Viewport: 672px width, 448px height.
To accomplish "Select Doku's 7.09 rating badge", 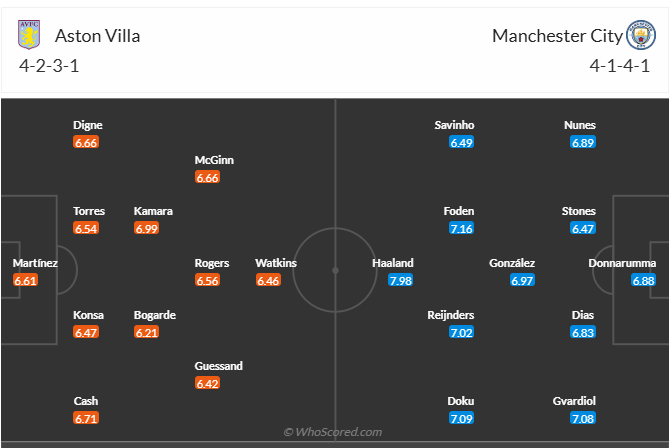I will pos(461,418).
